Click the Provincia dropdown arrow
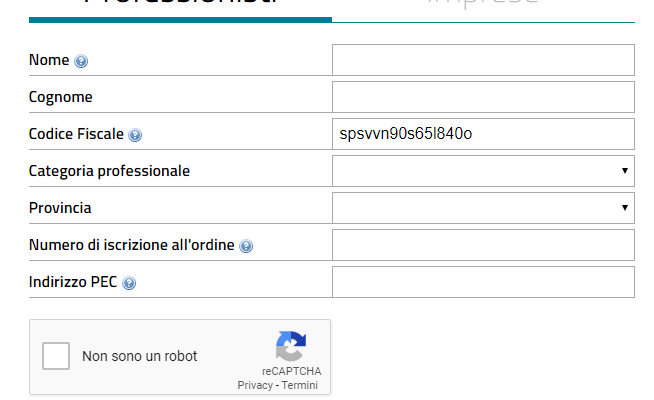654x400 pixels. (x=624, y=208)
